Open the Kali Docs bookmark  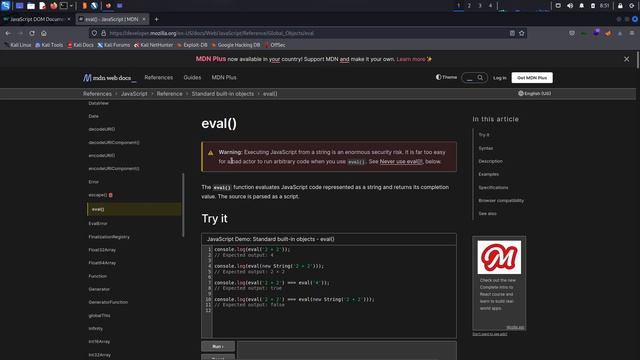80,45
